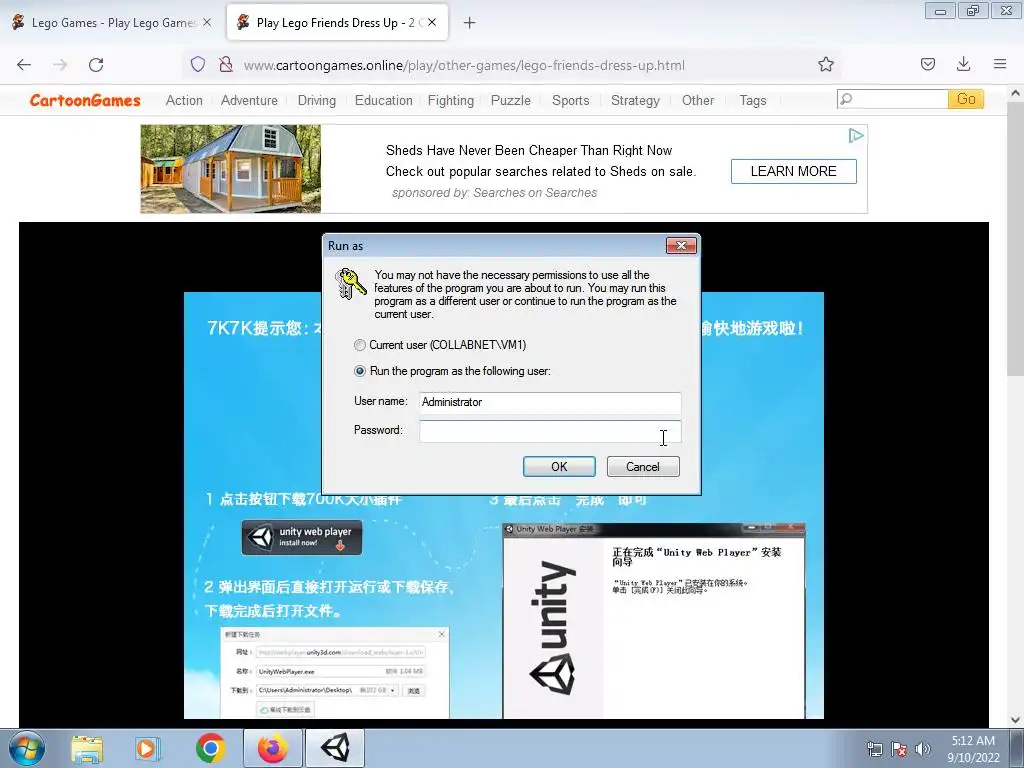Open Windows Explorer from the taskbar
The image size is (1024, 768).
point(87,748)
